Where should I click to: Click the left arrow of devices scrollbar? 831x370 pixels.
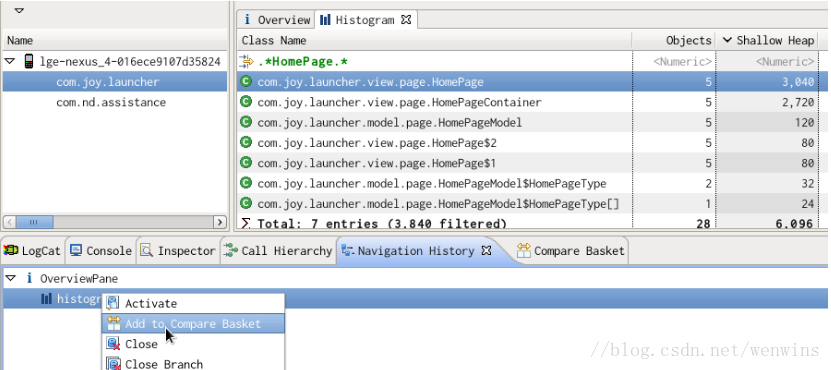(9, 222)
